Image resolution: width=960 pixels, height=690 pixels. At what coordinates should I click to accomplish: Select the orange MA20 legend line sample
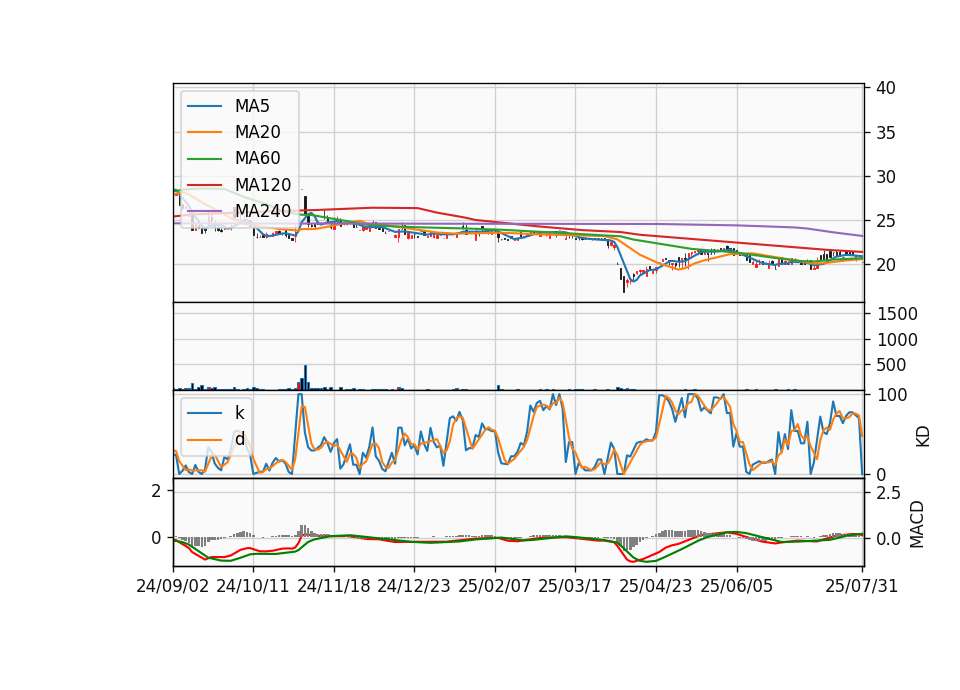pos(204,132)
